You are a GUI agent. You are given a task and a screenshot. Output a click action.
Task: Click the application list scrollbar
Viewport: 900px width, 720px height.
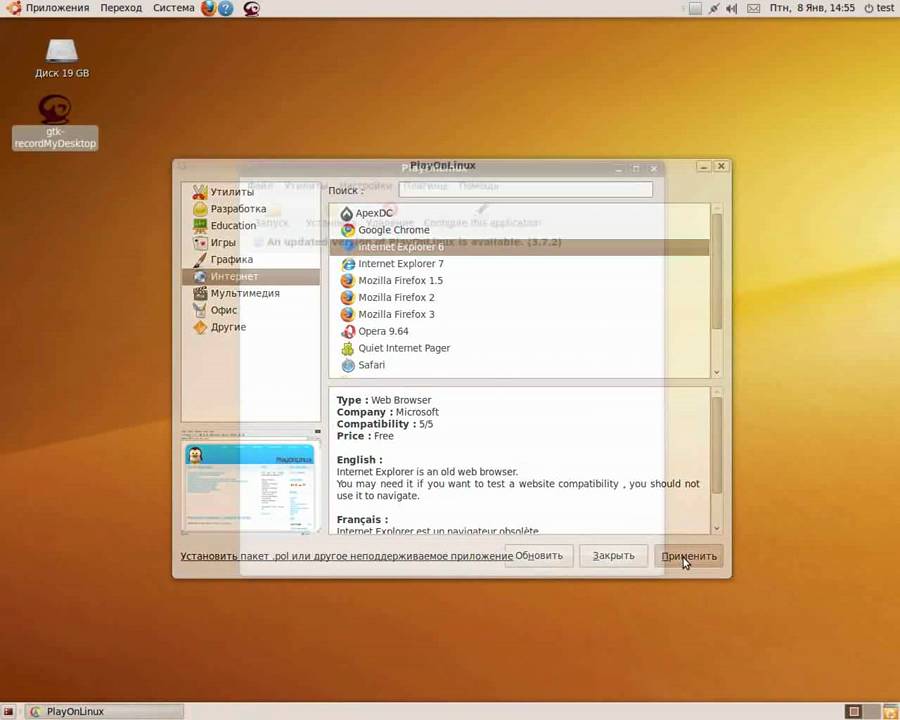pyautogui.click(x=717, y=271)
